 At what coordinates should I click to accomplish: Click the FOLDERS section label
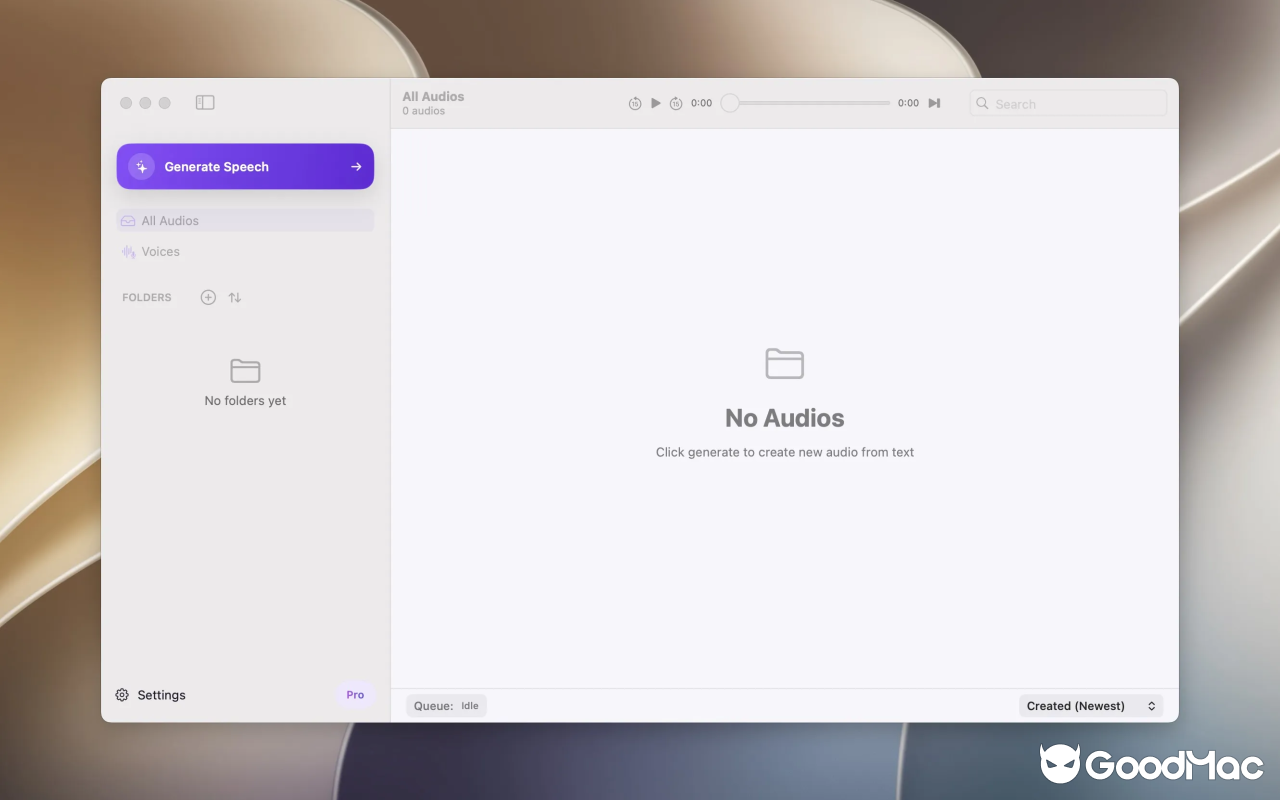(x=147, y=298)
